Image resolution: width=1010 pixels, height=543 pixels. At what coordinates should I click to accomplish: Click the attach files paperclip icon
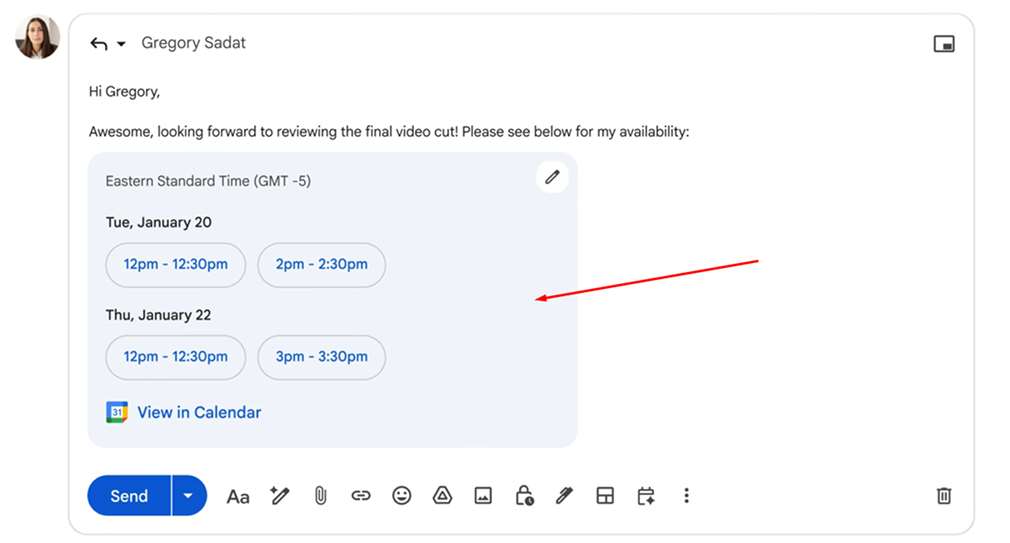[x=320, y=496]
